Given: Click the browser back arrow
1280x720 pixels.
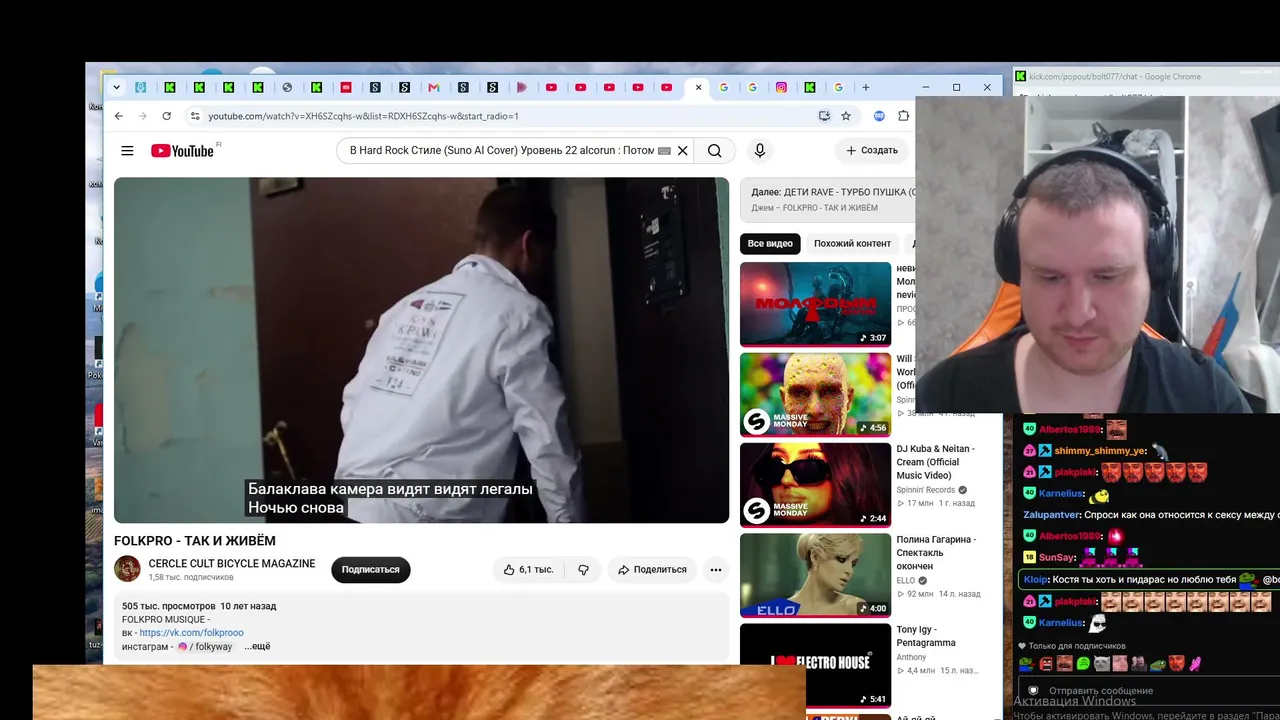Looking at the screenshot, I should click(x=118, y=116).
